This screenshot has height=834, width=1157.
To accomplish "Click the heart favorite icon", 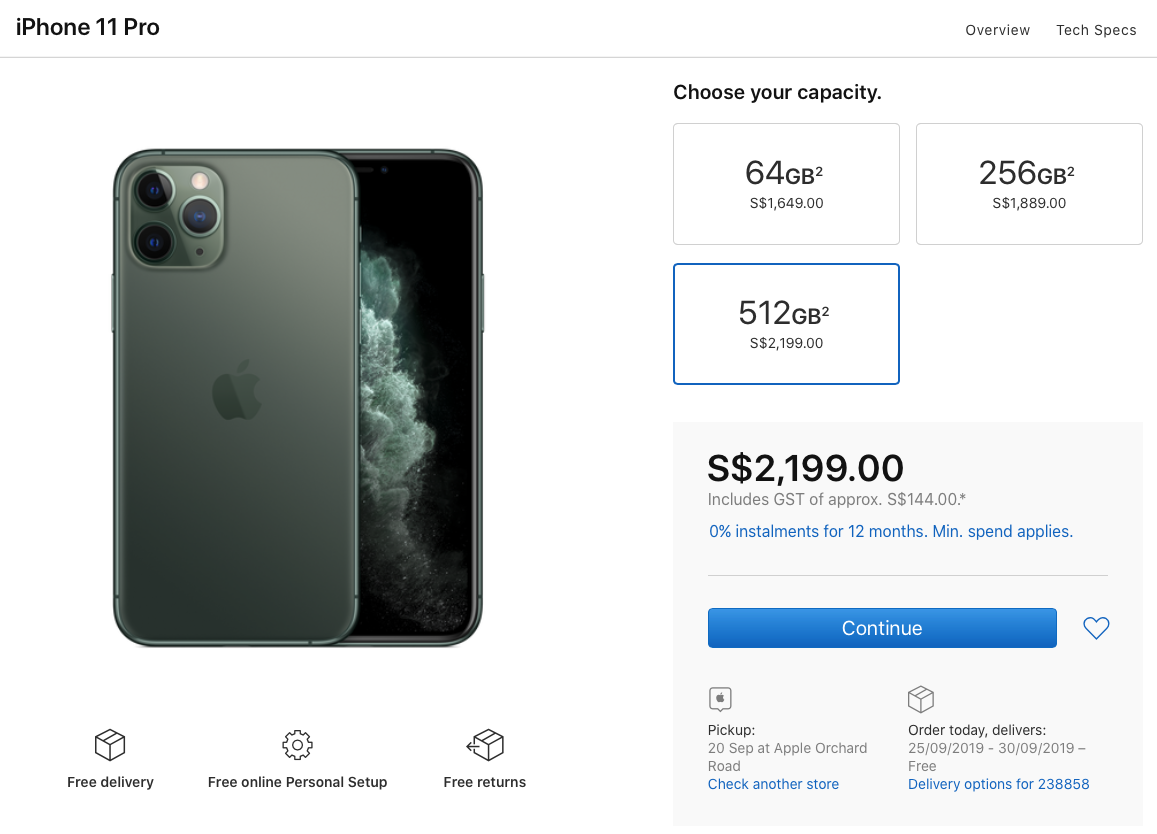I will point(1096,628).
